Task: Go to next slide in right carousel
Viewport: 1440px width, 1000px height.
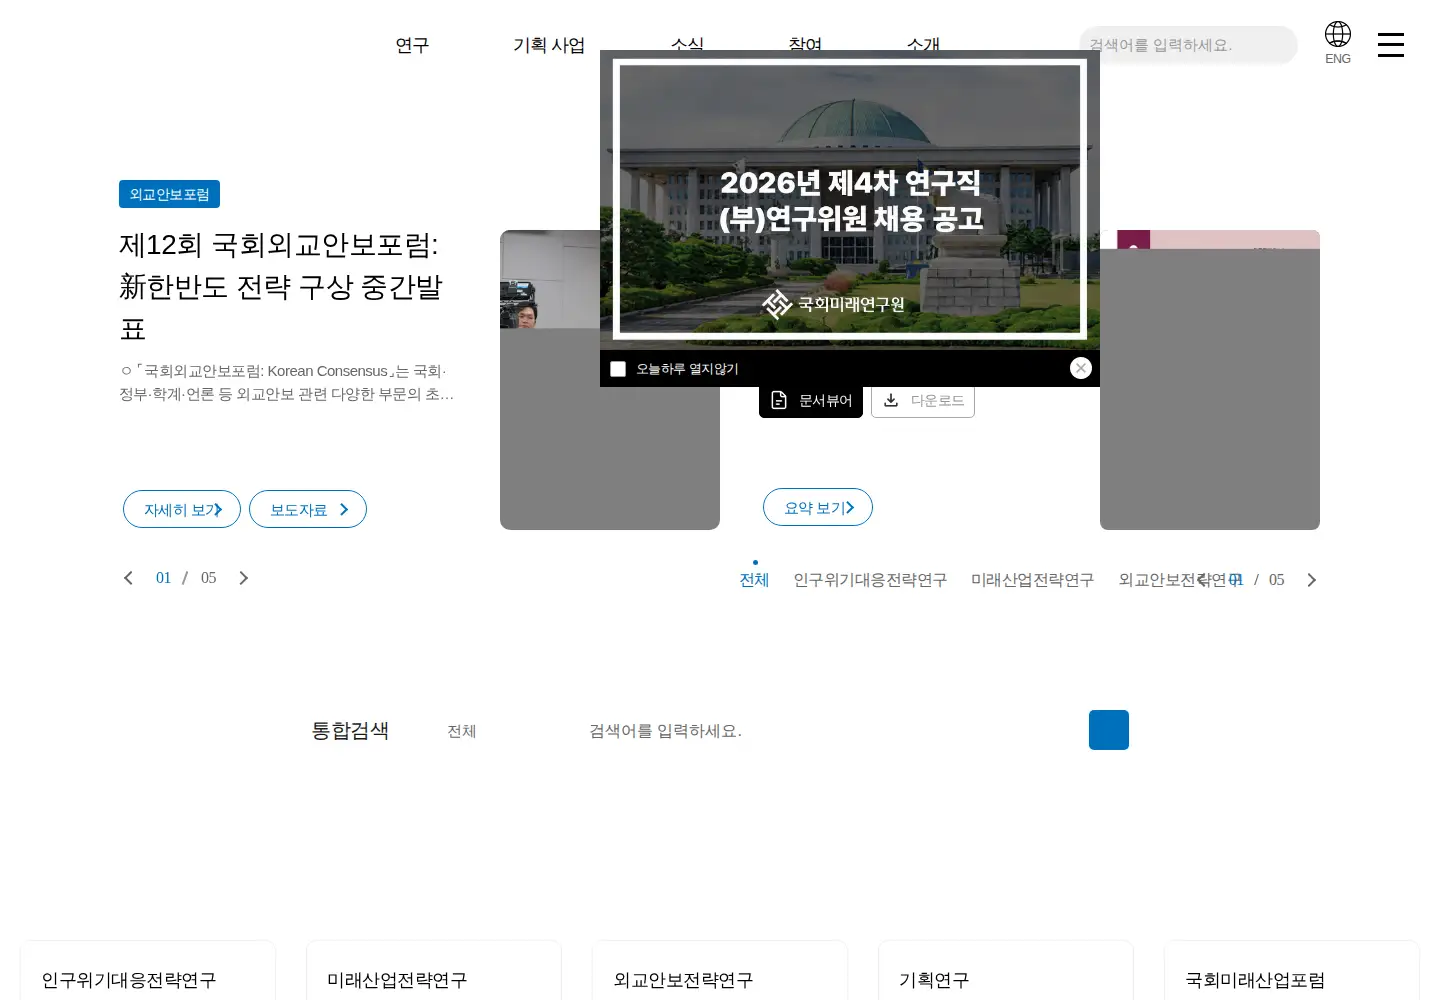Action: click(x=1311, y=580)
